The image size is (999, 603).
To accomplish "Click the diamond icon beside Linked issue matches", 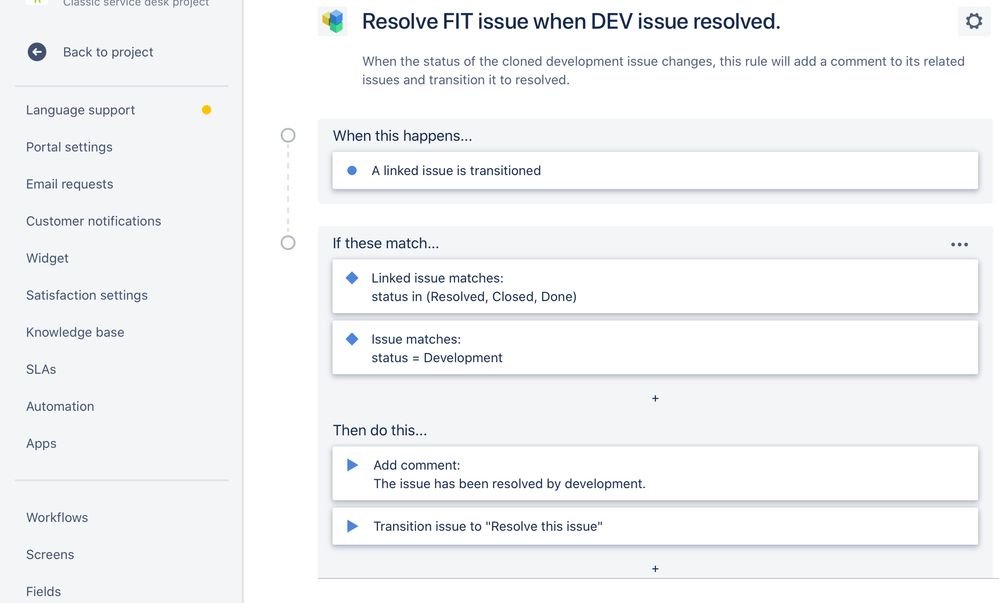I will coord(352,278).
